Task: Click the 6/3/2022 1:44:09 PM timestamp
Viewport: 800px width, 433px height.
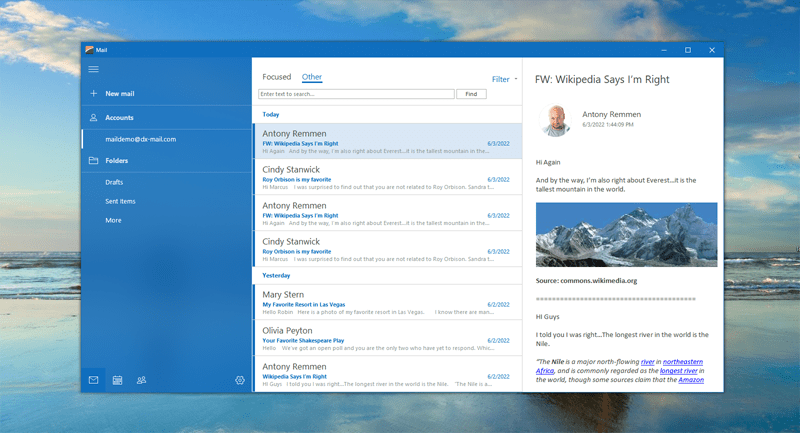Action: point(608,124)
